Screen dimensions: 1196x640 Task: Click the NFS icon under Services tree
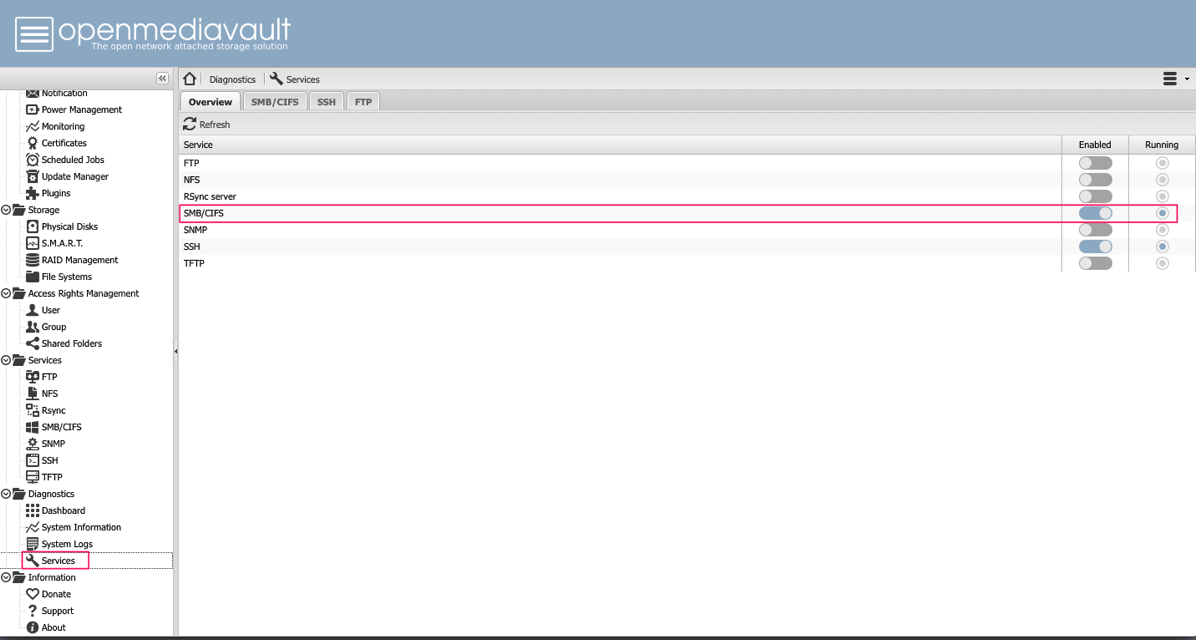click(32, 394)
